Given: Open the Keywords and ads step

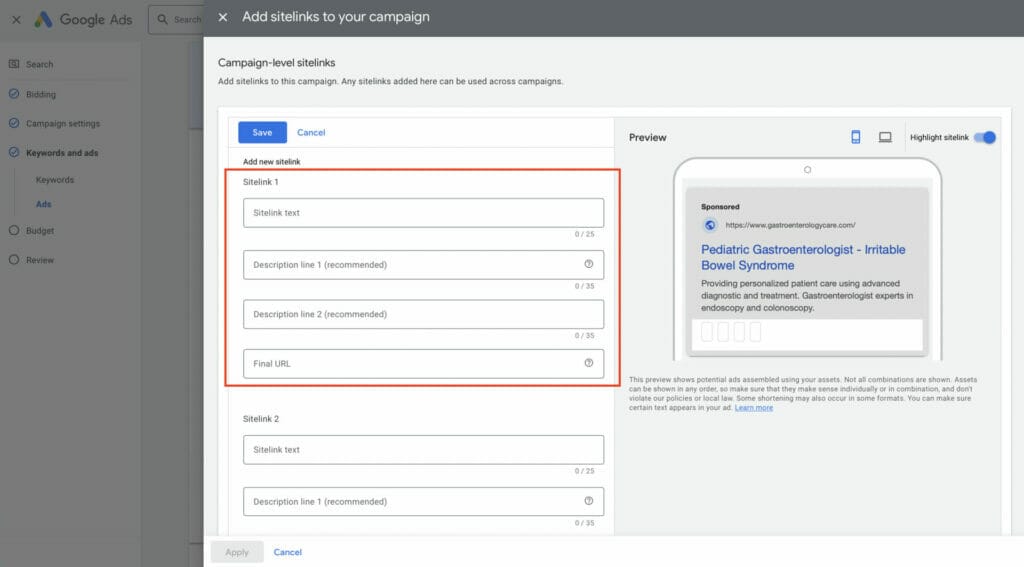Looking at the screenshot, I should (62, 153).
